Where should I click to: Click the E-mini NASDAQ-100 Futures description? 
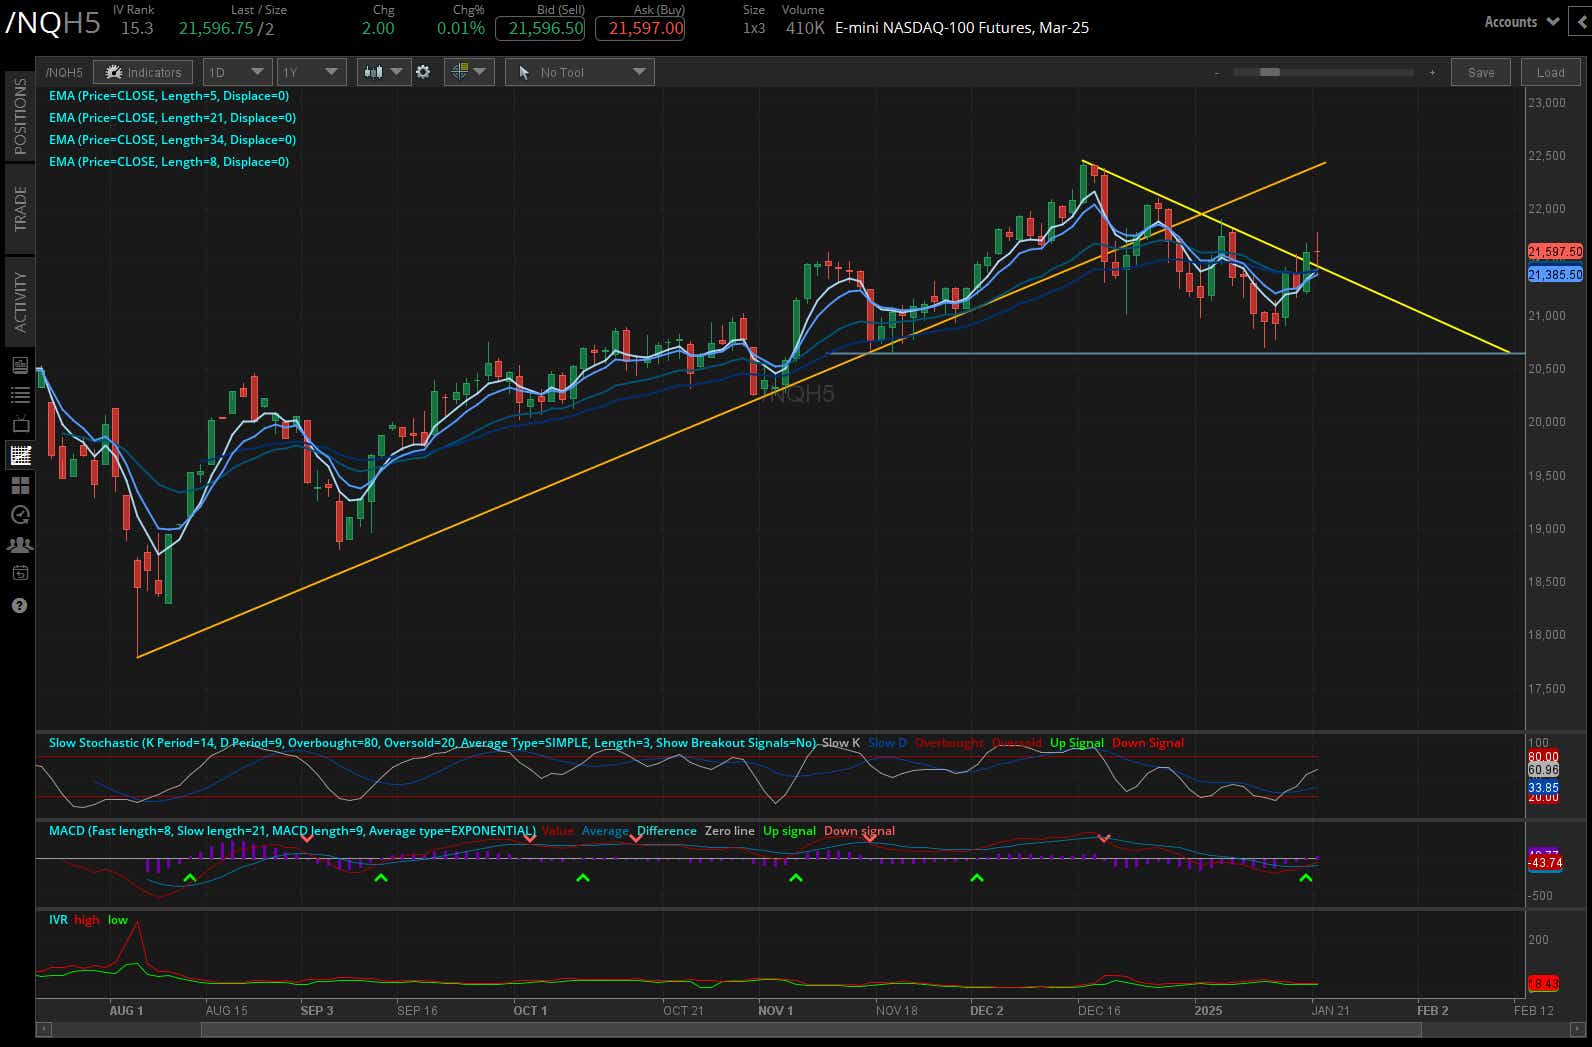tap(962, 28)
